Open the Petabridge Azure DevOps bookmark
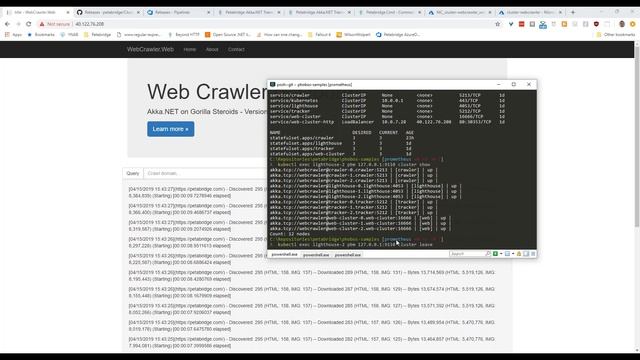This screenshot has height=360, width=640. [398, 35]
